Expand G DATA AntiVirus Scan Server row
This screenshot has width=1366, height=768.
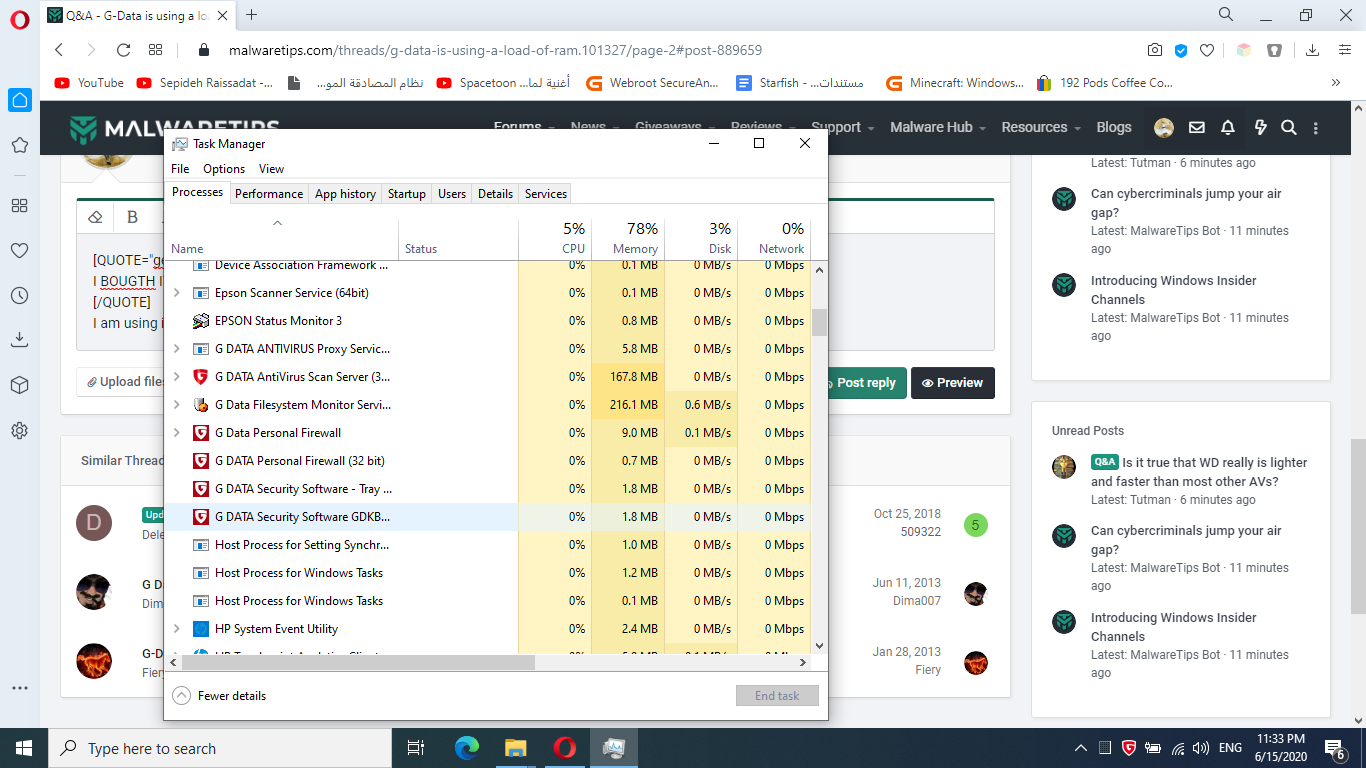click(x=177, y=377)
